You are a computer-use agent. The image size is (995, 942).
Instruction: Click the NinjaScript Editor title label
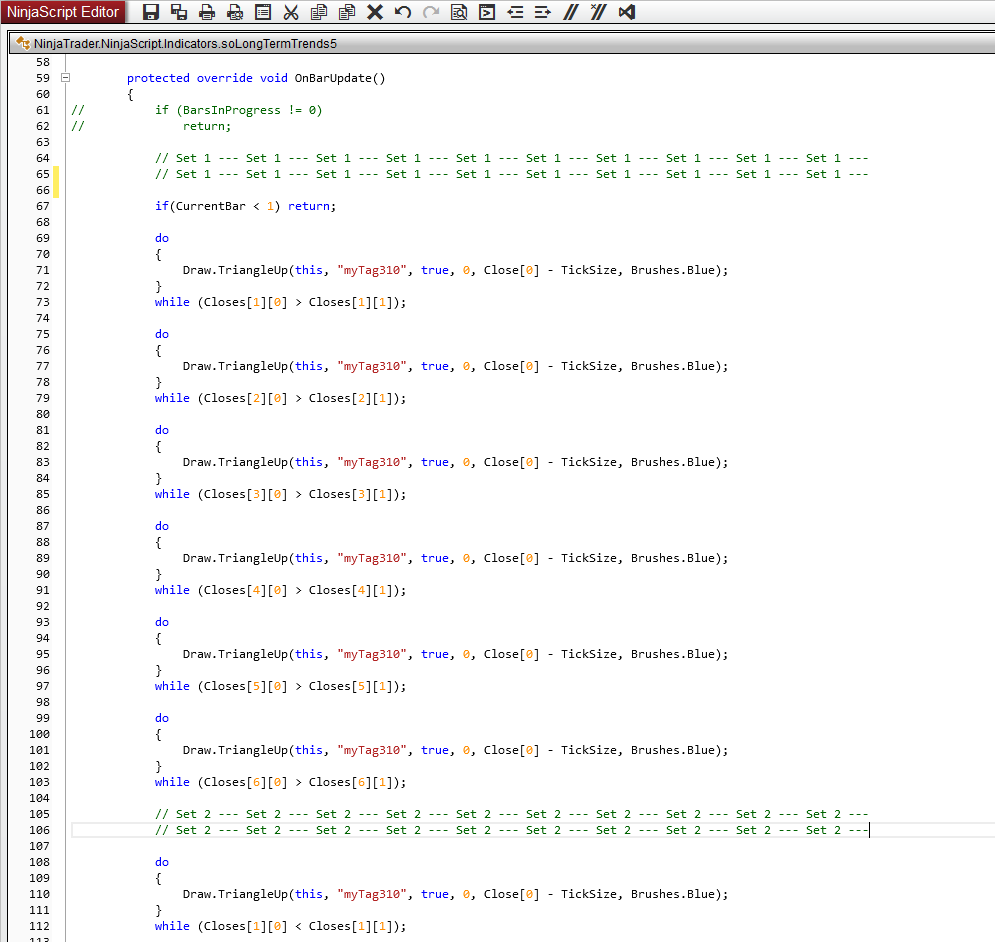coord(63,12)
